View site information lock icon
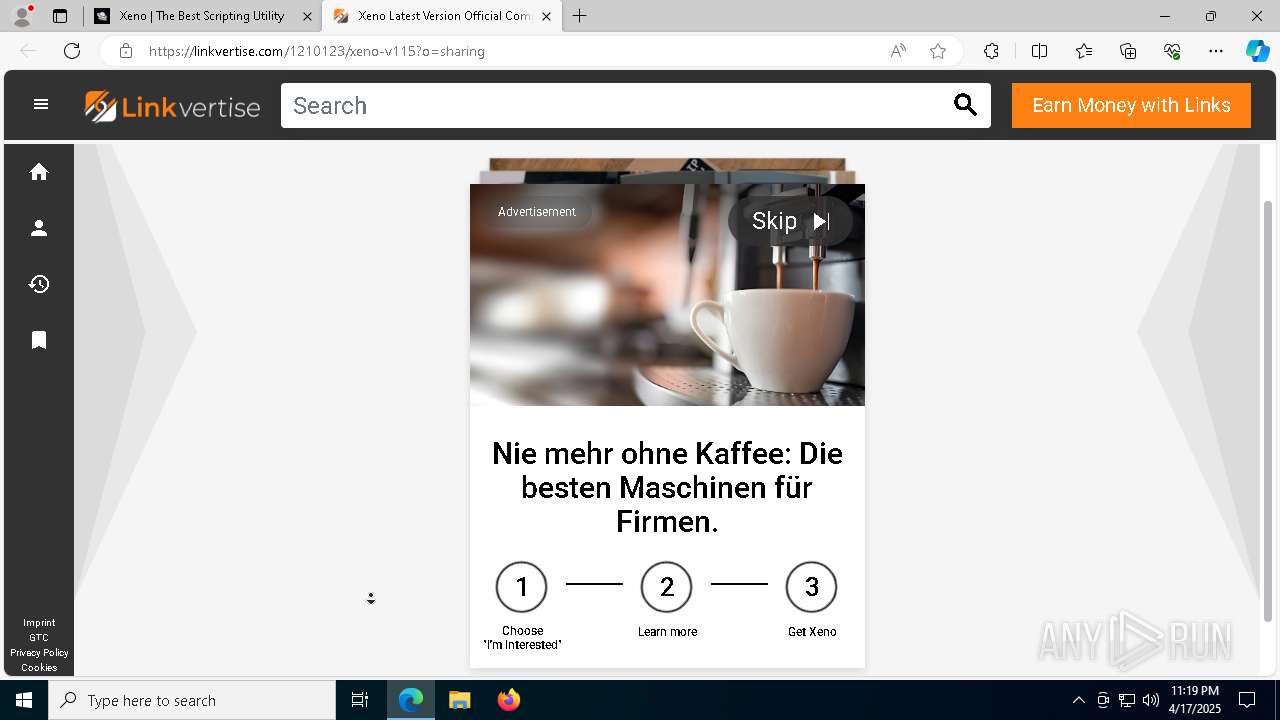Screen dimensions: 1280x720 126,51
